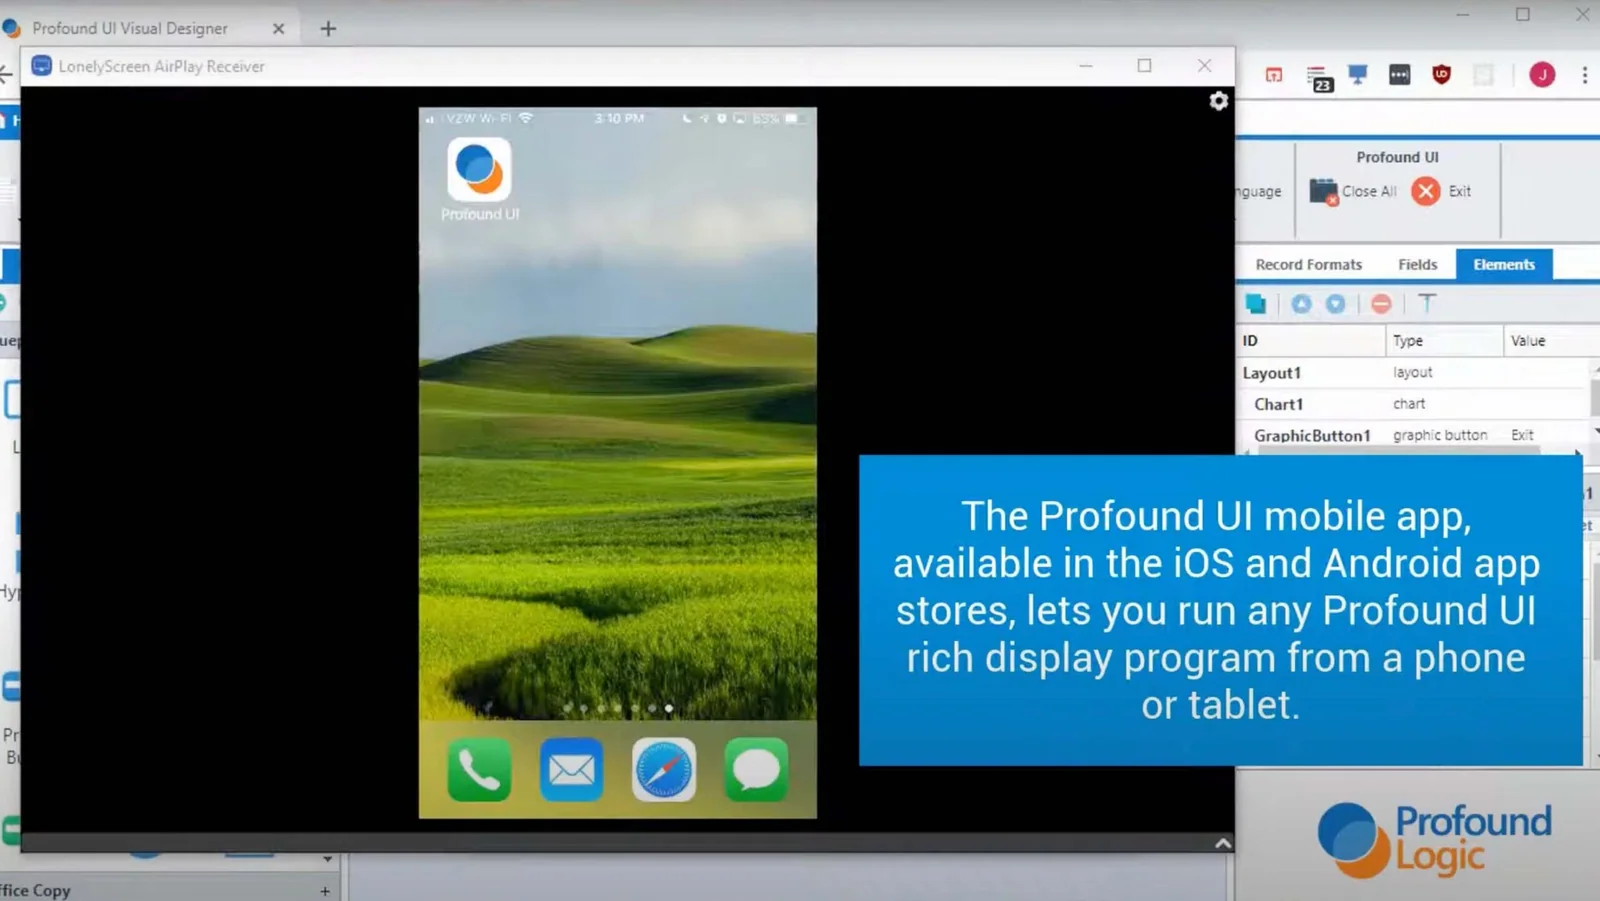Open LonelyScreen settings gear
The width and height of the screenshot is (1600, 901).
pyautogui.click(x=1218, y=101)
